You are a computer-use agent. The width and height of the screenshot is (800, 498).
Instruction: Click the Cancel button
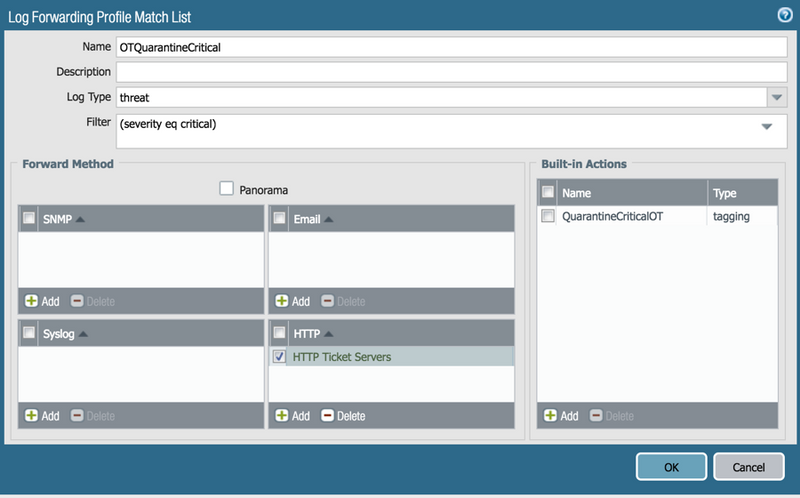(748, 467)
